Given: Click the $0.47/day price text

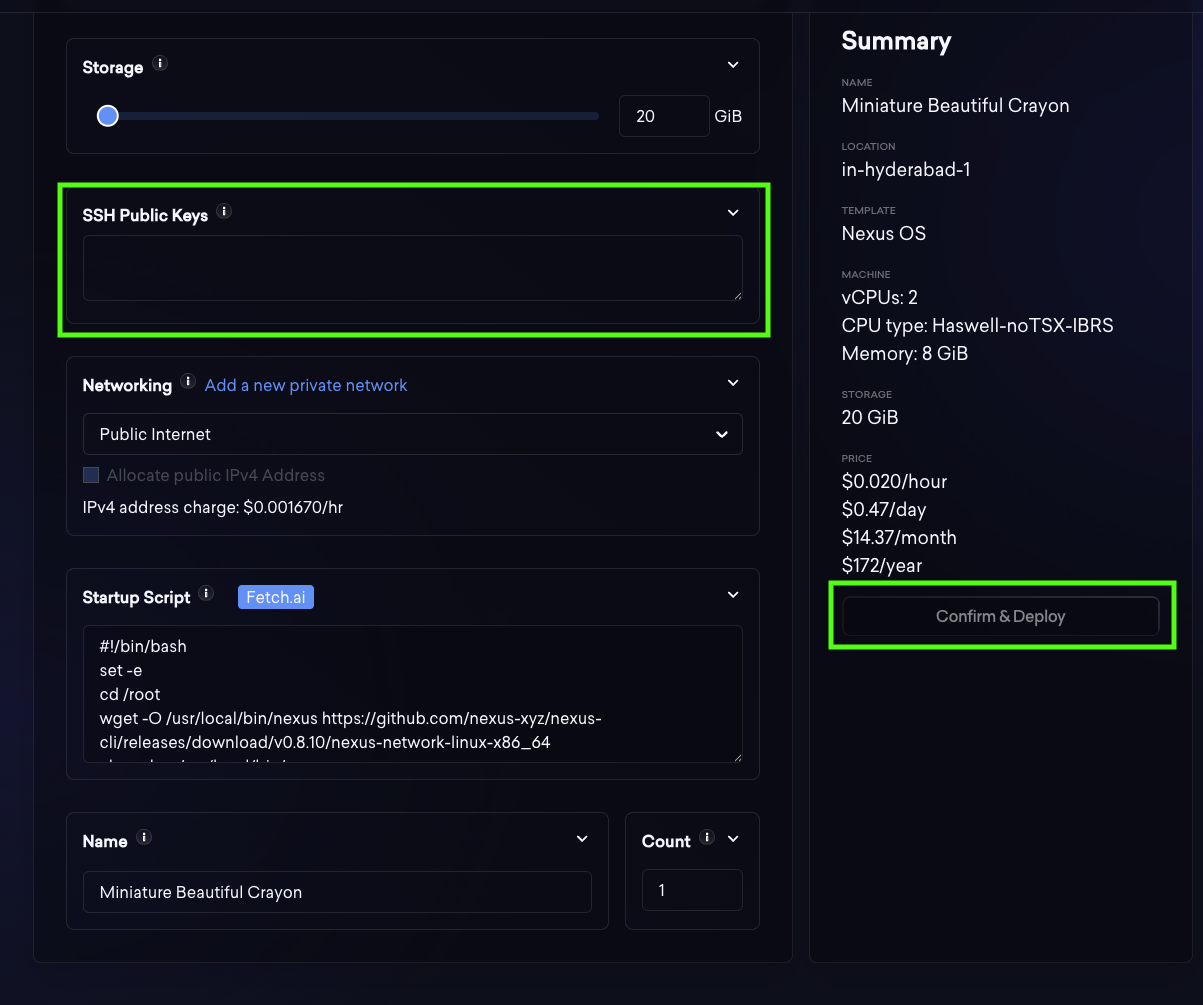Looking at the screenshot, I should [886, 509].
